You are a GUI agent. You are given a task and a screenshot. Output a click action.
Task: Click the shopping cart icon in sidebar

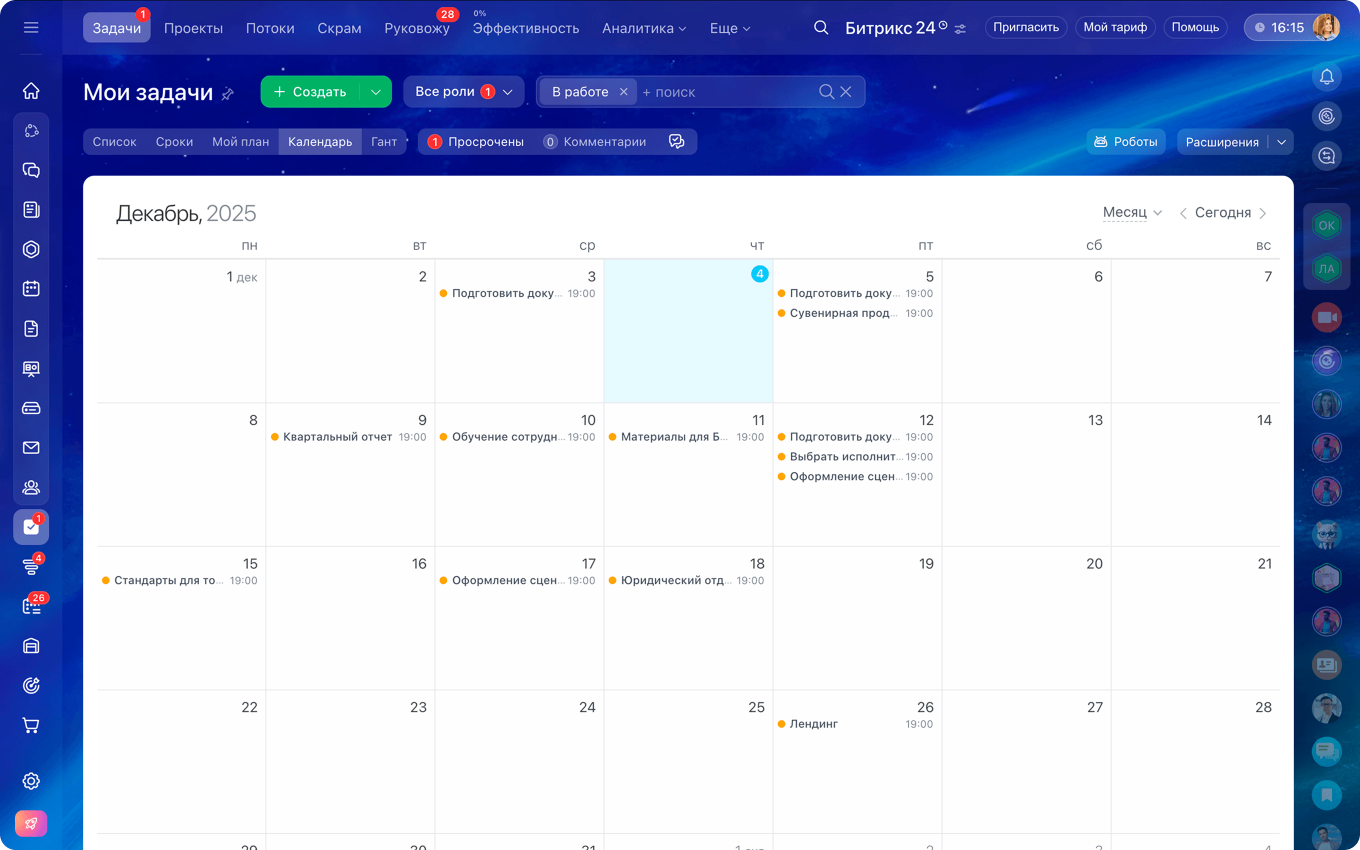(x=31, y=725)
